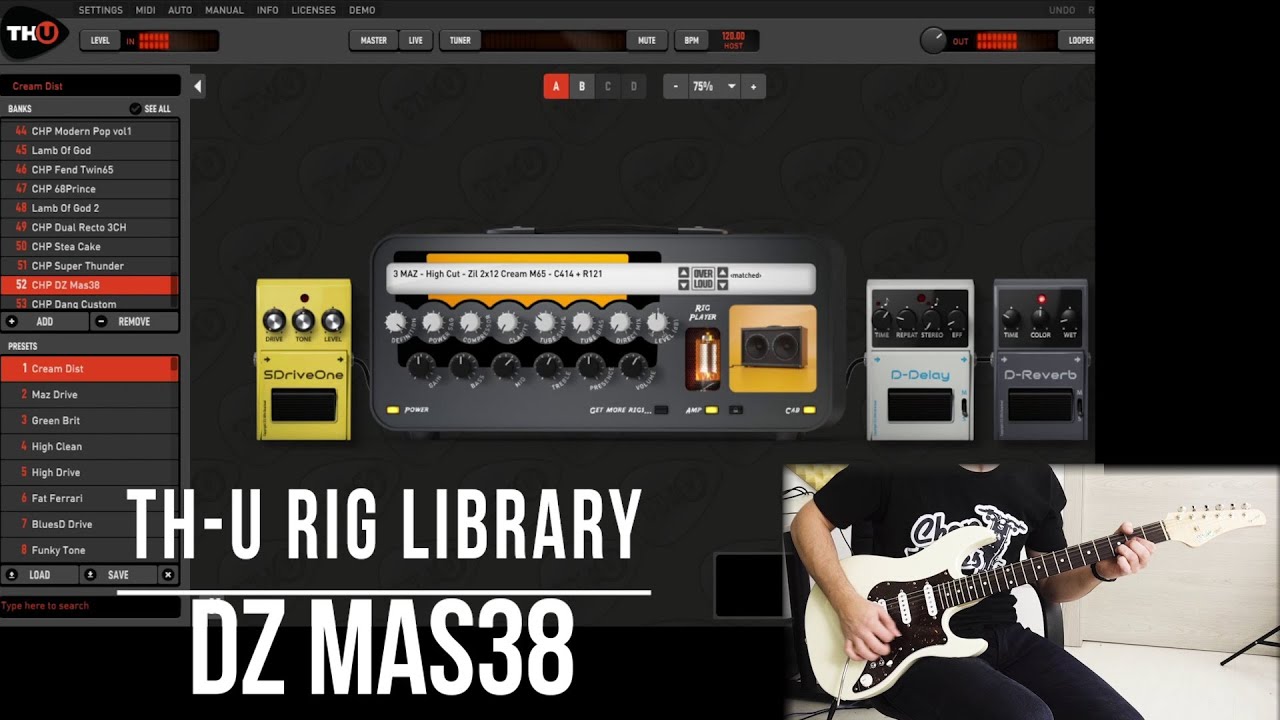
Task: Flip the mode switch on the D-Reverb pedal
Action: pyautogui.click(x=1082, y=406)
